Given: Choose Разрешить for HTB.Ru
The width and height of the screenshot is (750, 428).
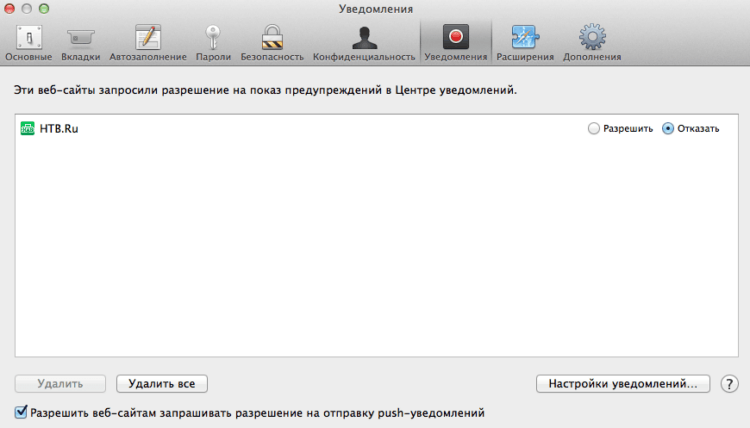Looking at the screenshot, I should click(x=594, y=129).
